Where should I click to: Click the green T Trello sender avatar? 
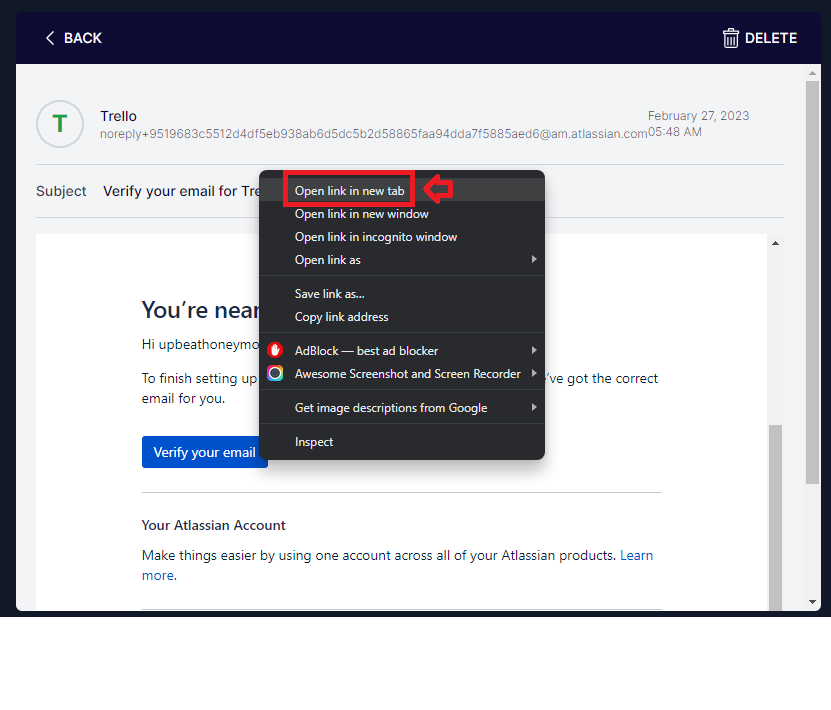(x=60, y=124)
